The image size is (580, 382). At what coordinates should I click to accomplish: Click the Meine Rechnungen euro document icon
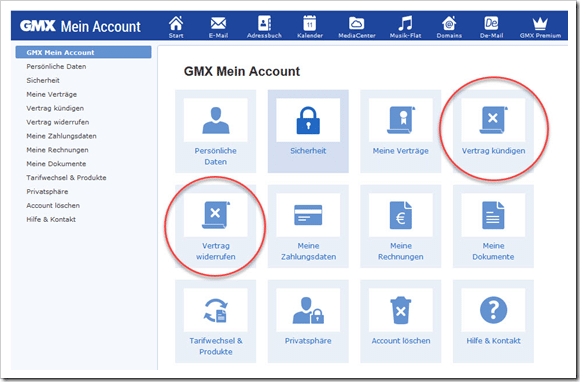(x=401, y=215)
